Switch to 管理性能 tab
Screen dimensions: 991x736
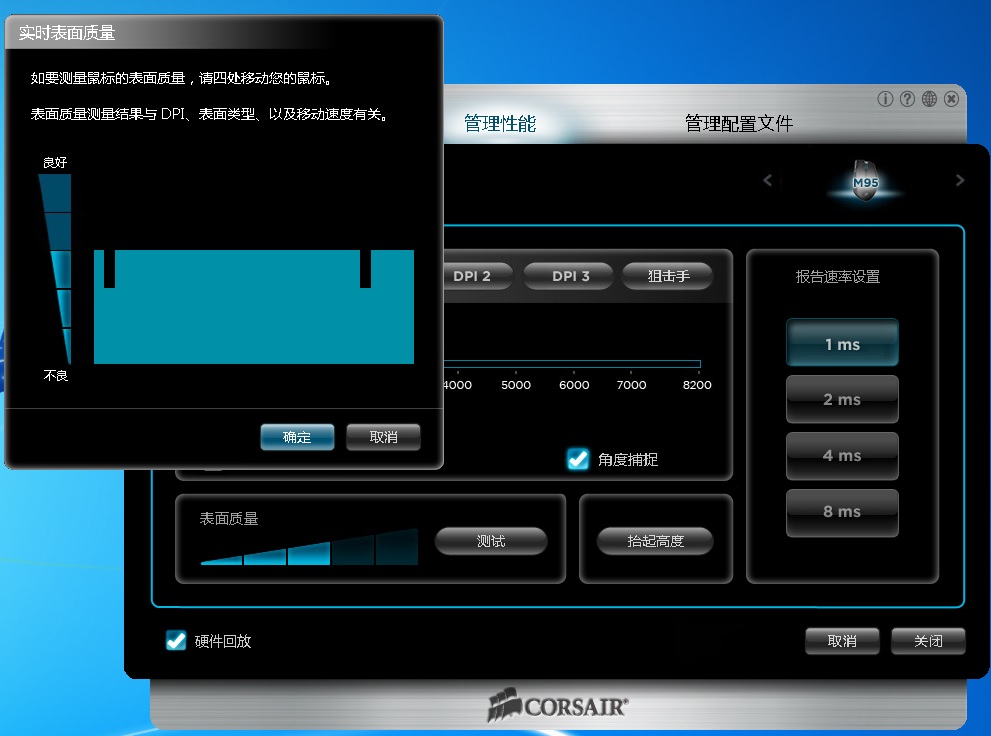pos(500,123)
